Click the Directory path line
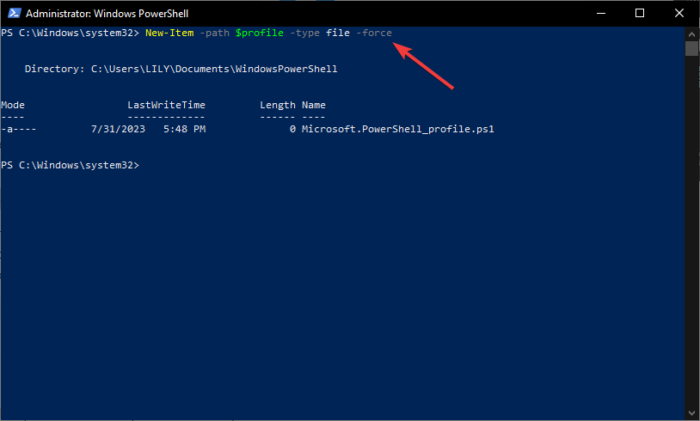This screenshot has height=421, width=700. click(181, 69)
